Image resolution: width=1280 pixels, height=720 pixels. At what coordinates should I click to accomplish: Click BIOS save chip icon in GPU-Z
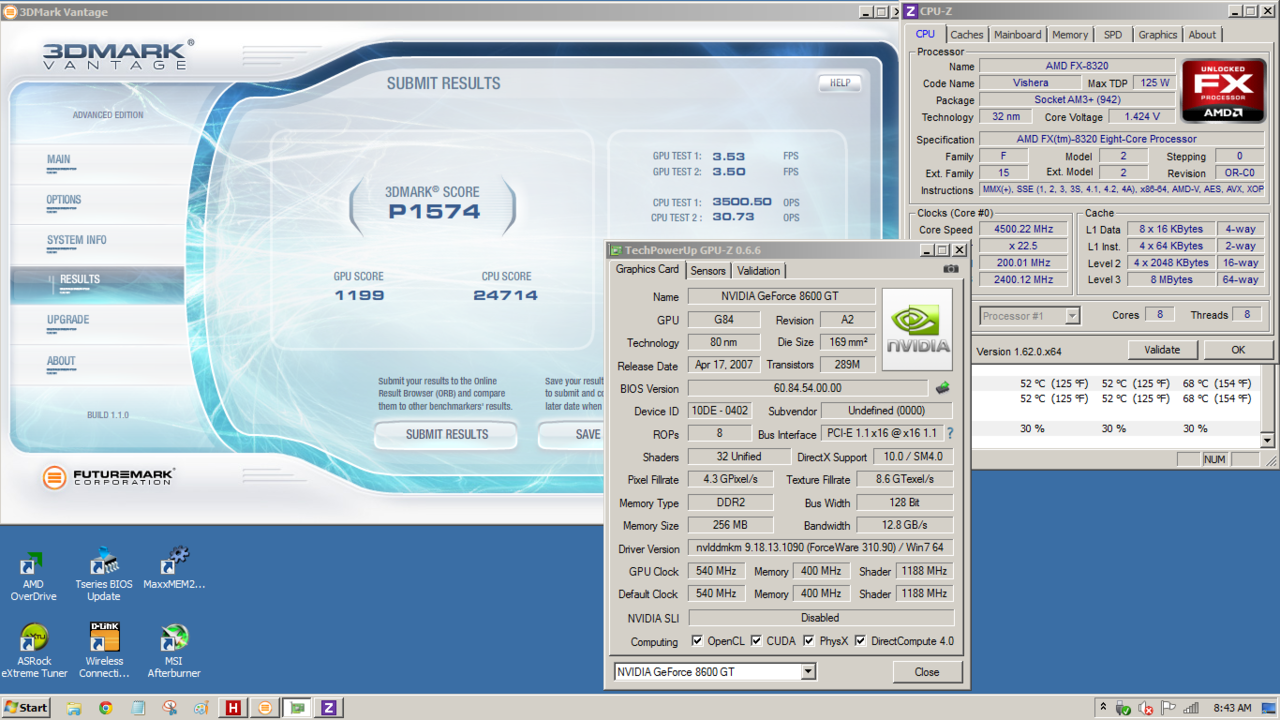pyautogui.click(x=942, y=388)
